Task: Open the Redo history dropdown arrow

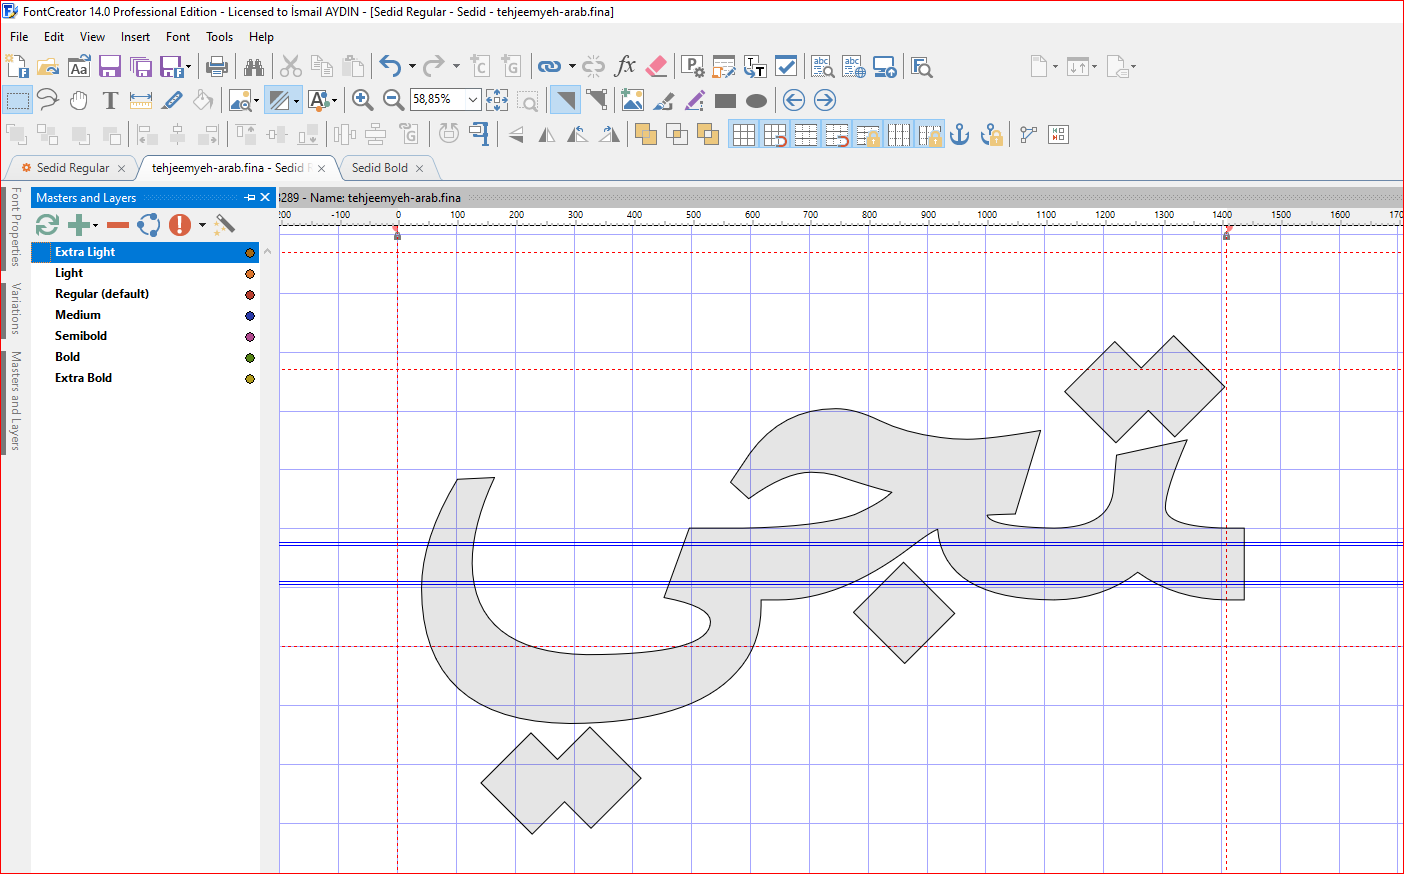Action: [x=456, y=67]
